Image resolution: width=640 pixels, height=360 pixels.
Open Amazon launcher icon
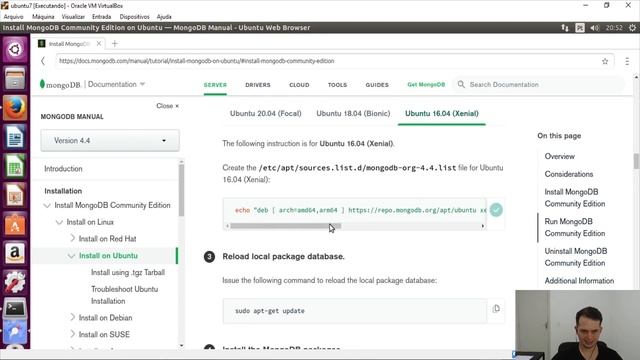click(x=15, y=253)
